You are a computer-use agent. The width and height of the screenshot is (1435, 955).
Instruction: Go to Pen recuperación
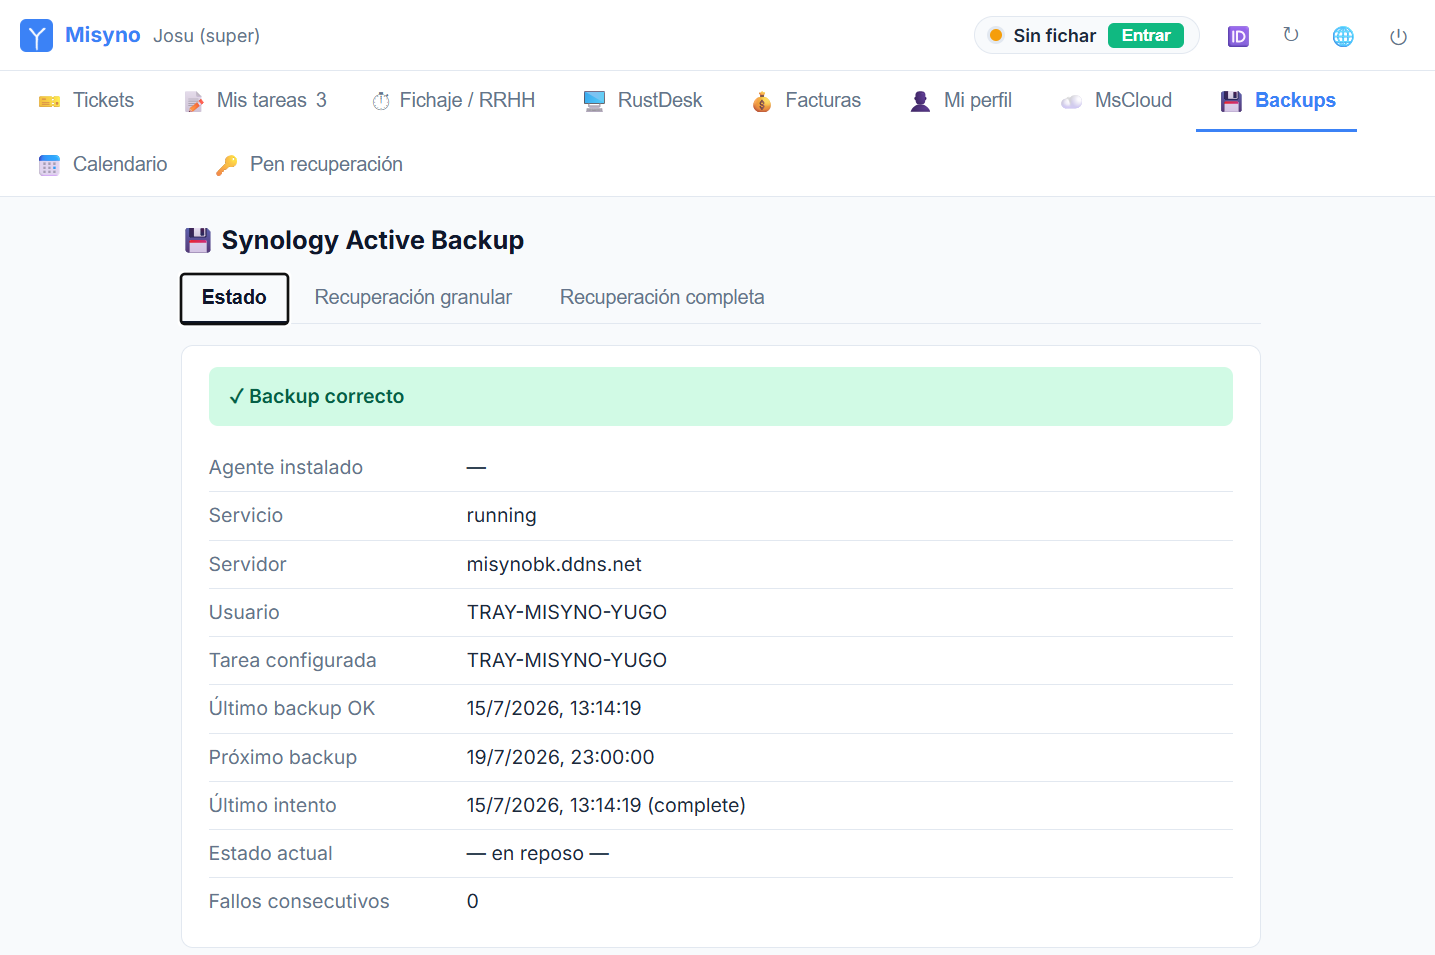[x=309, y=164]
